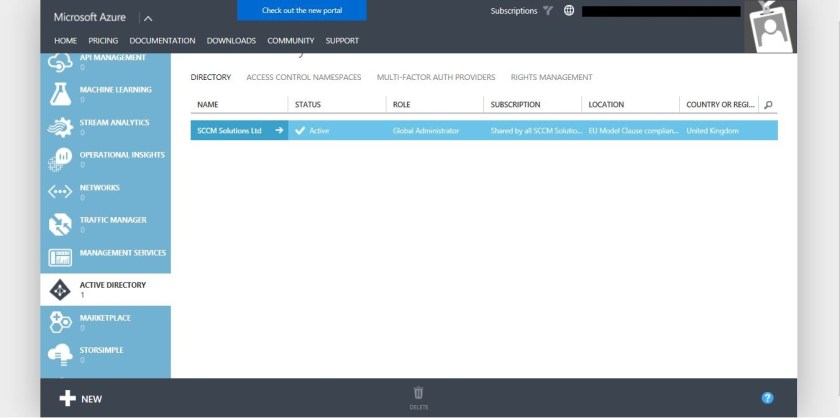
Task: Select the Traffic Manager icon
Action: (60, 225)
